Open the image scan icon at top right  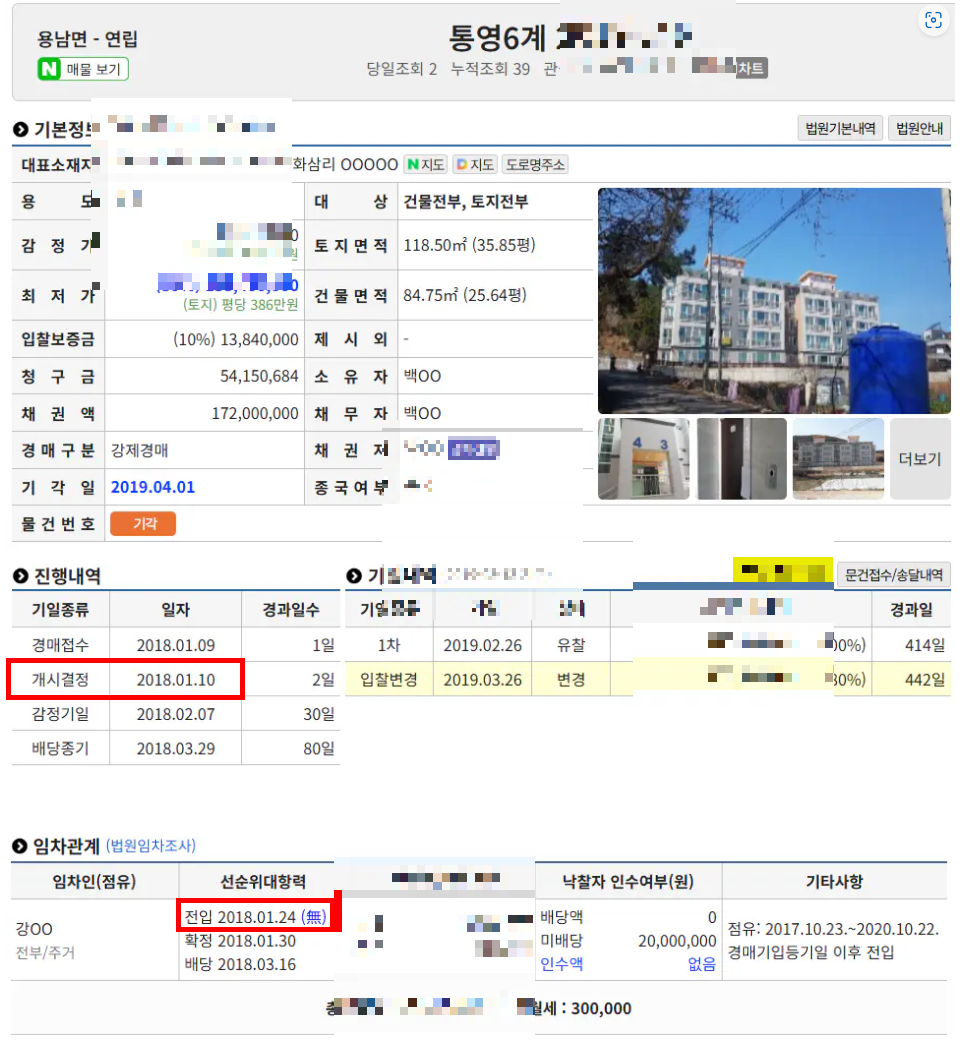933,20
